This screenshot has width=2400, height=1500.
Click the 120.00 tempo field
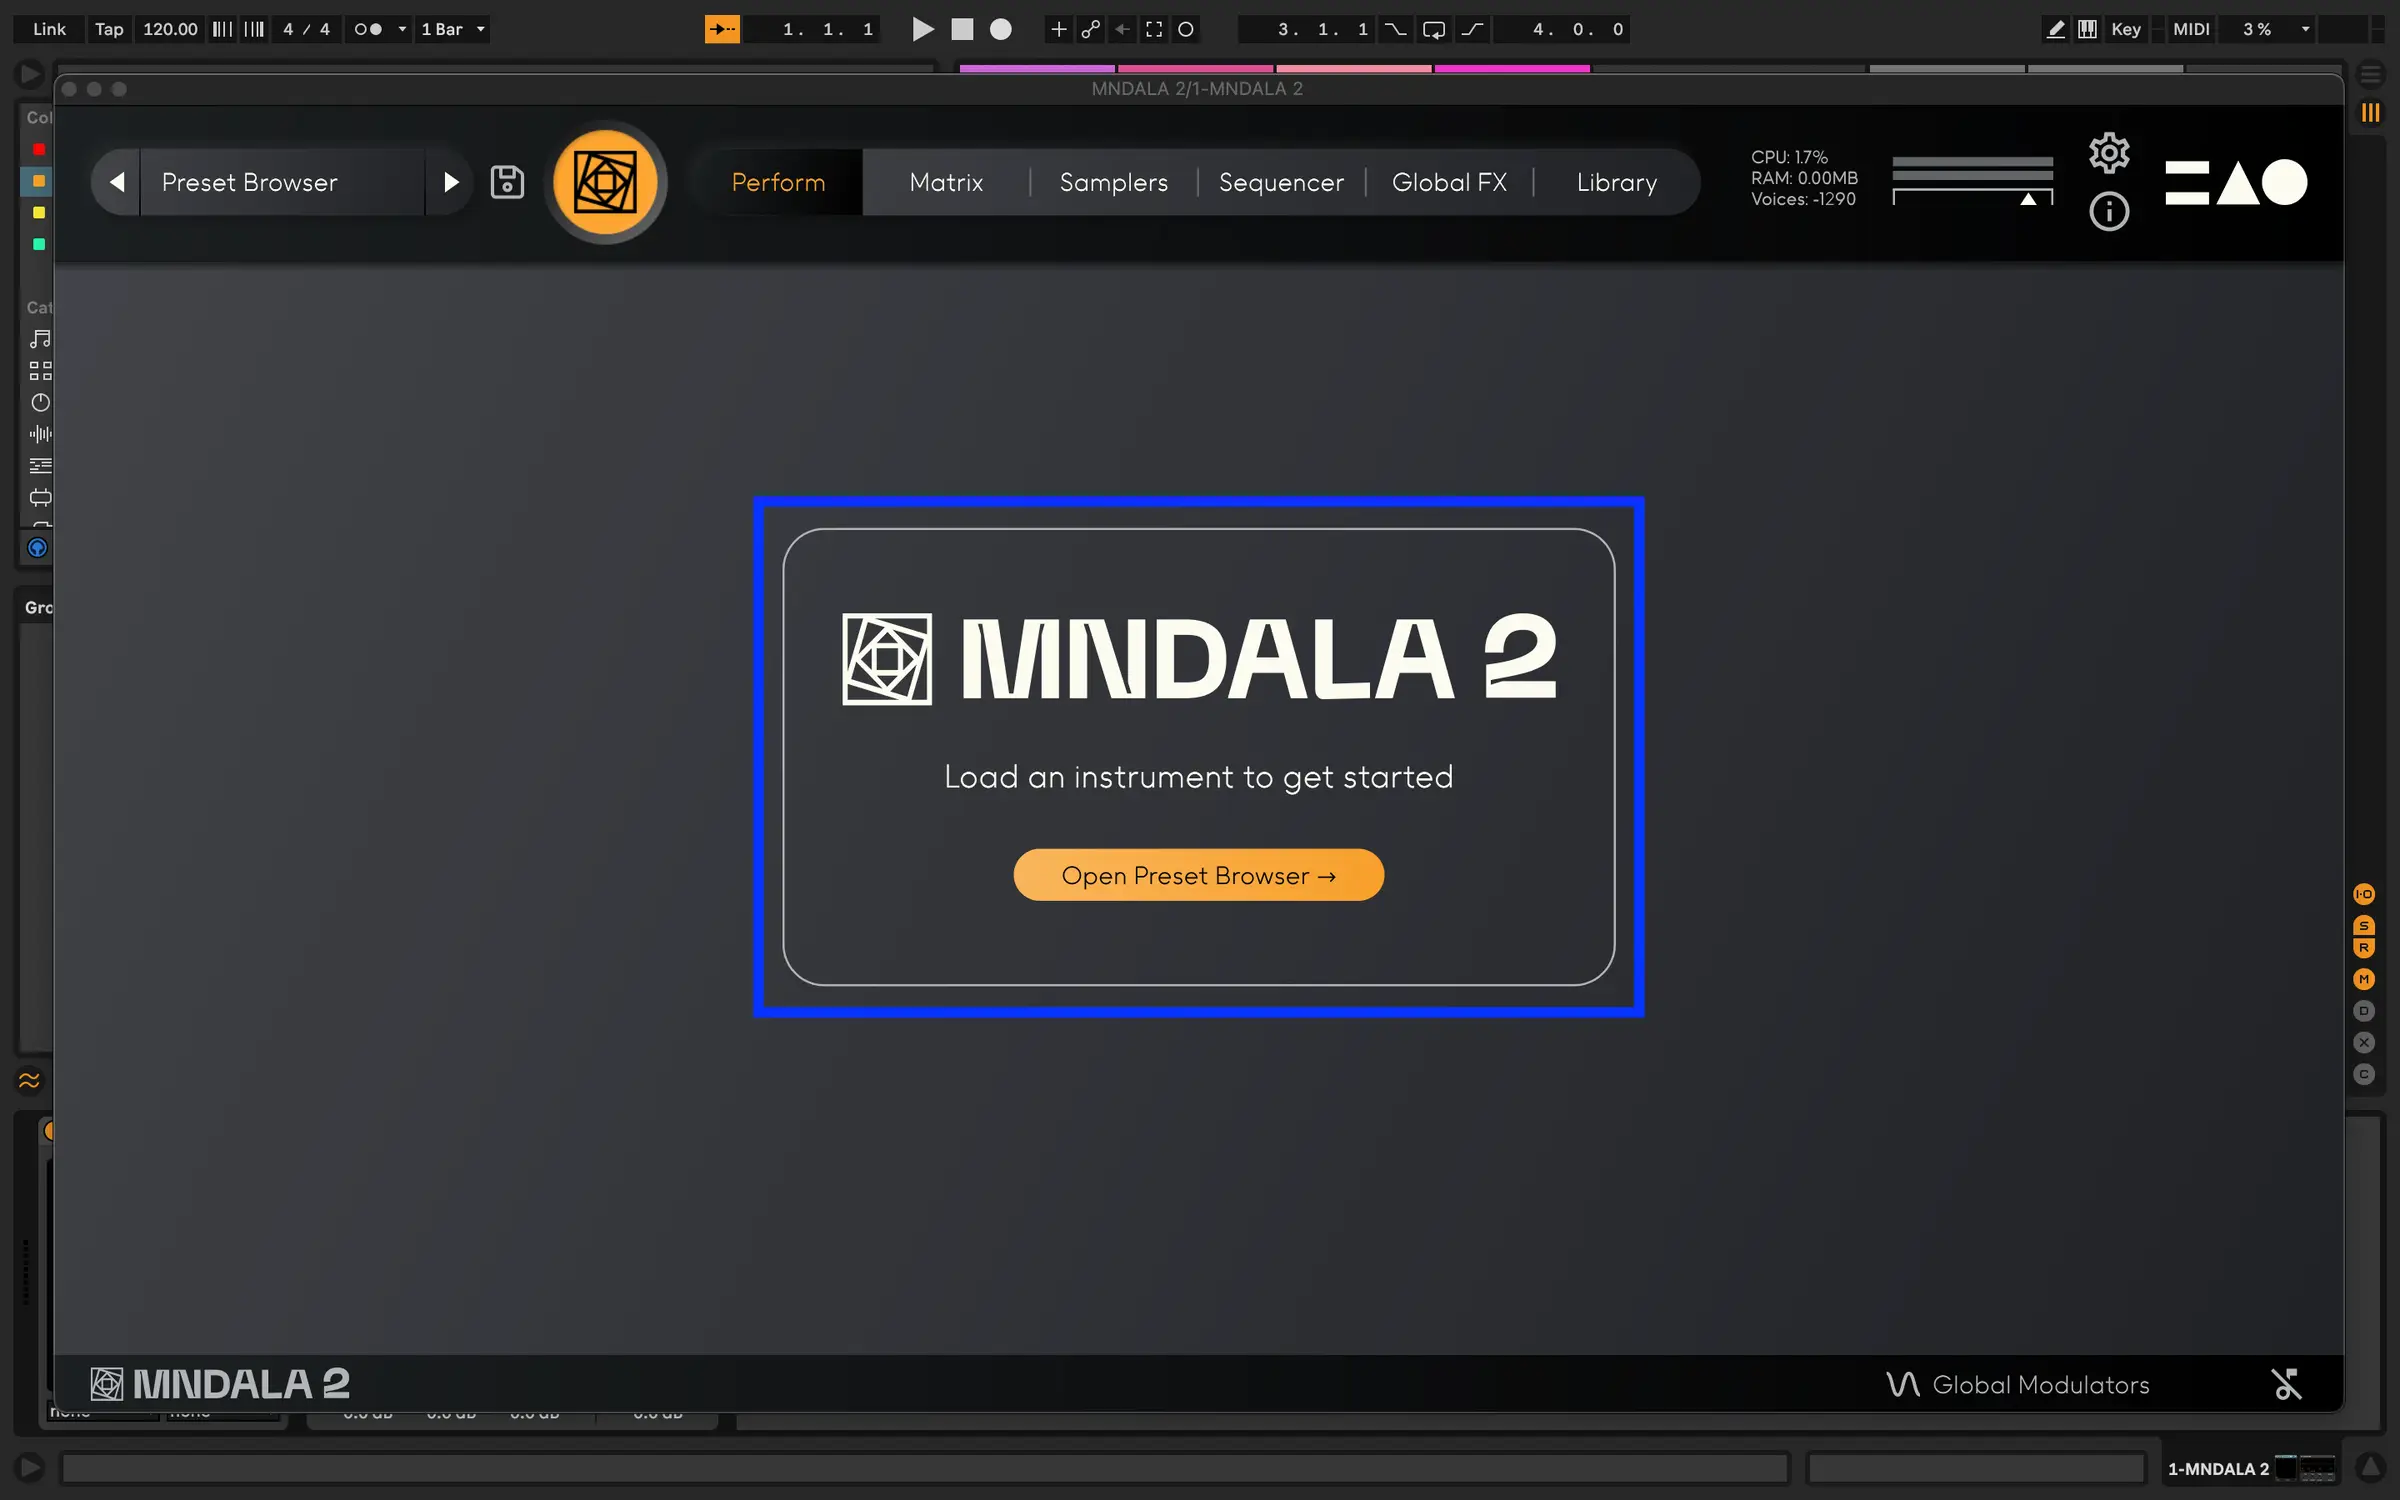[170, 29]
